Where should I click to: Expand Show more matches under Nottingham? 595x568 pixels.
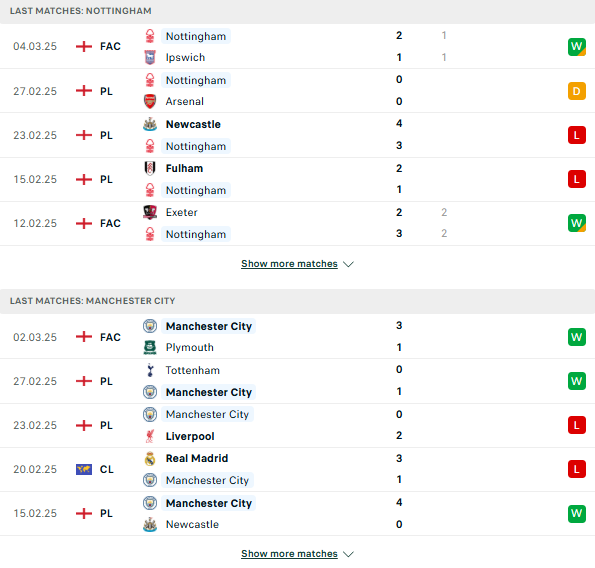[289, 264]
